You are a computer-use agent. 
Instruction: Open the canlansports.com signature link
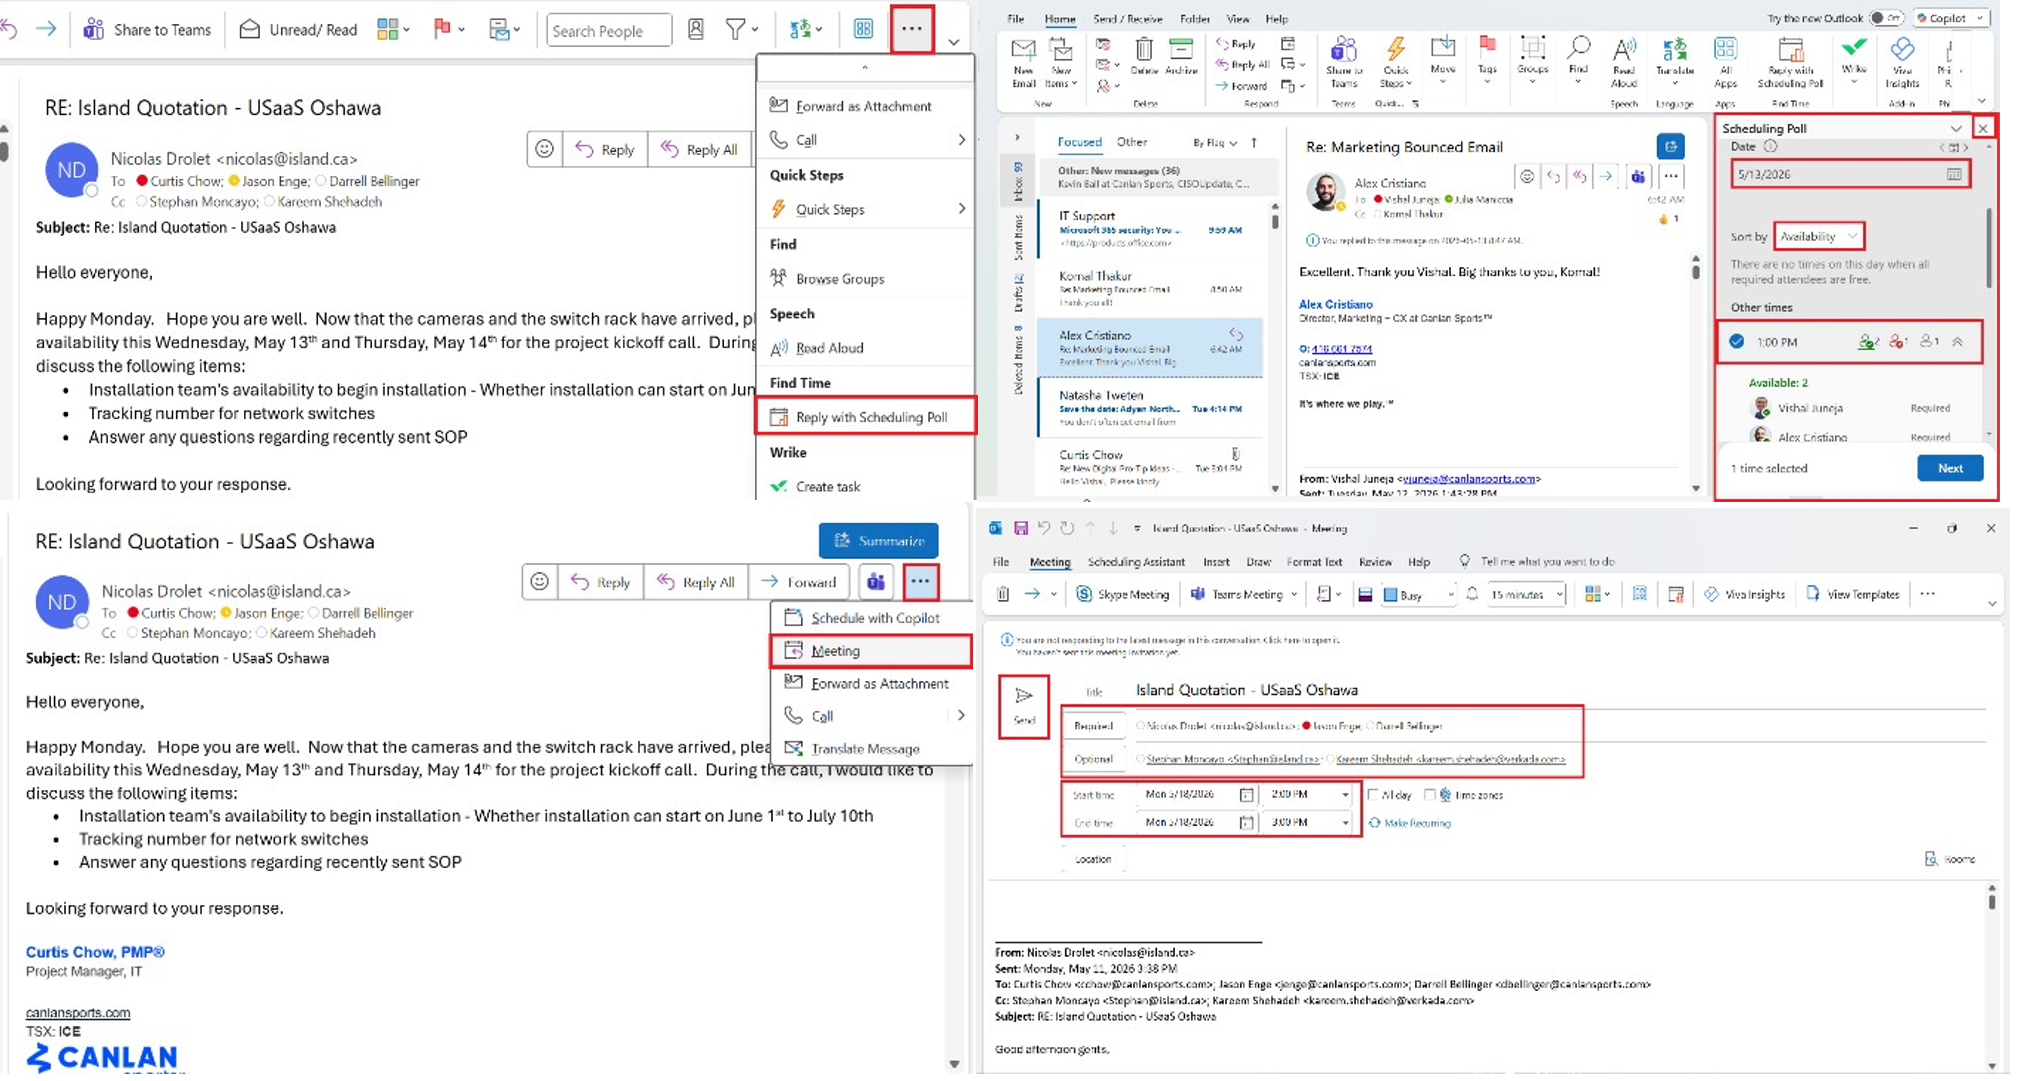click(x=78, y=1012)
